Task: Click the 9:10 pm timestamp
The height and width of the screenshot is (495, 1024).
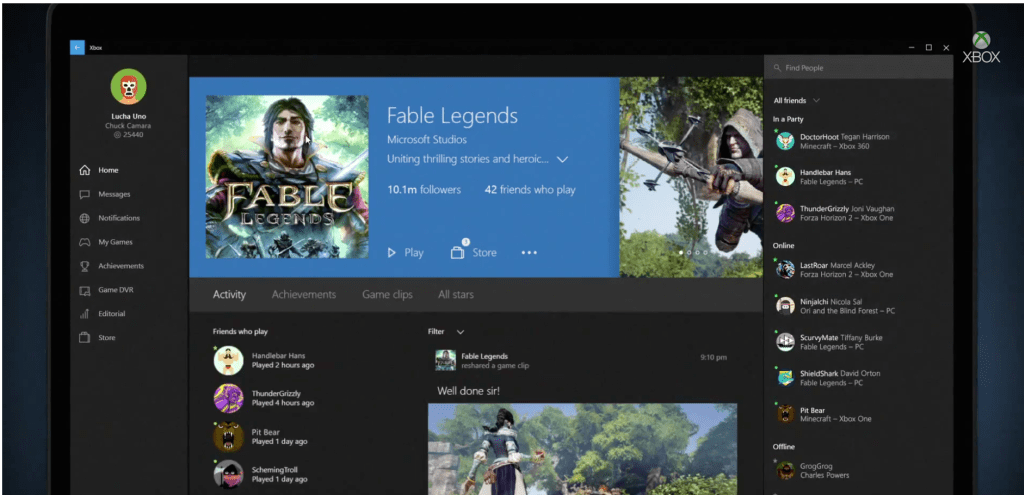Action: [x=713, y=357]
